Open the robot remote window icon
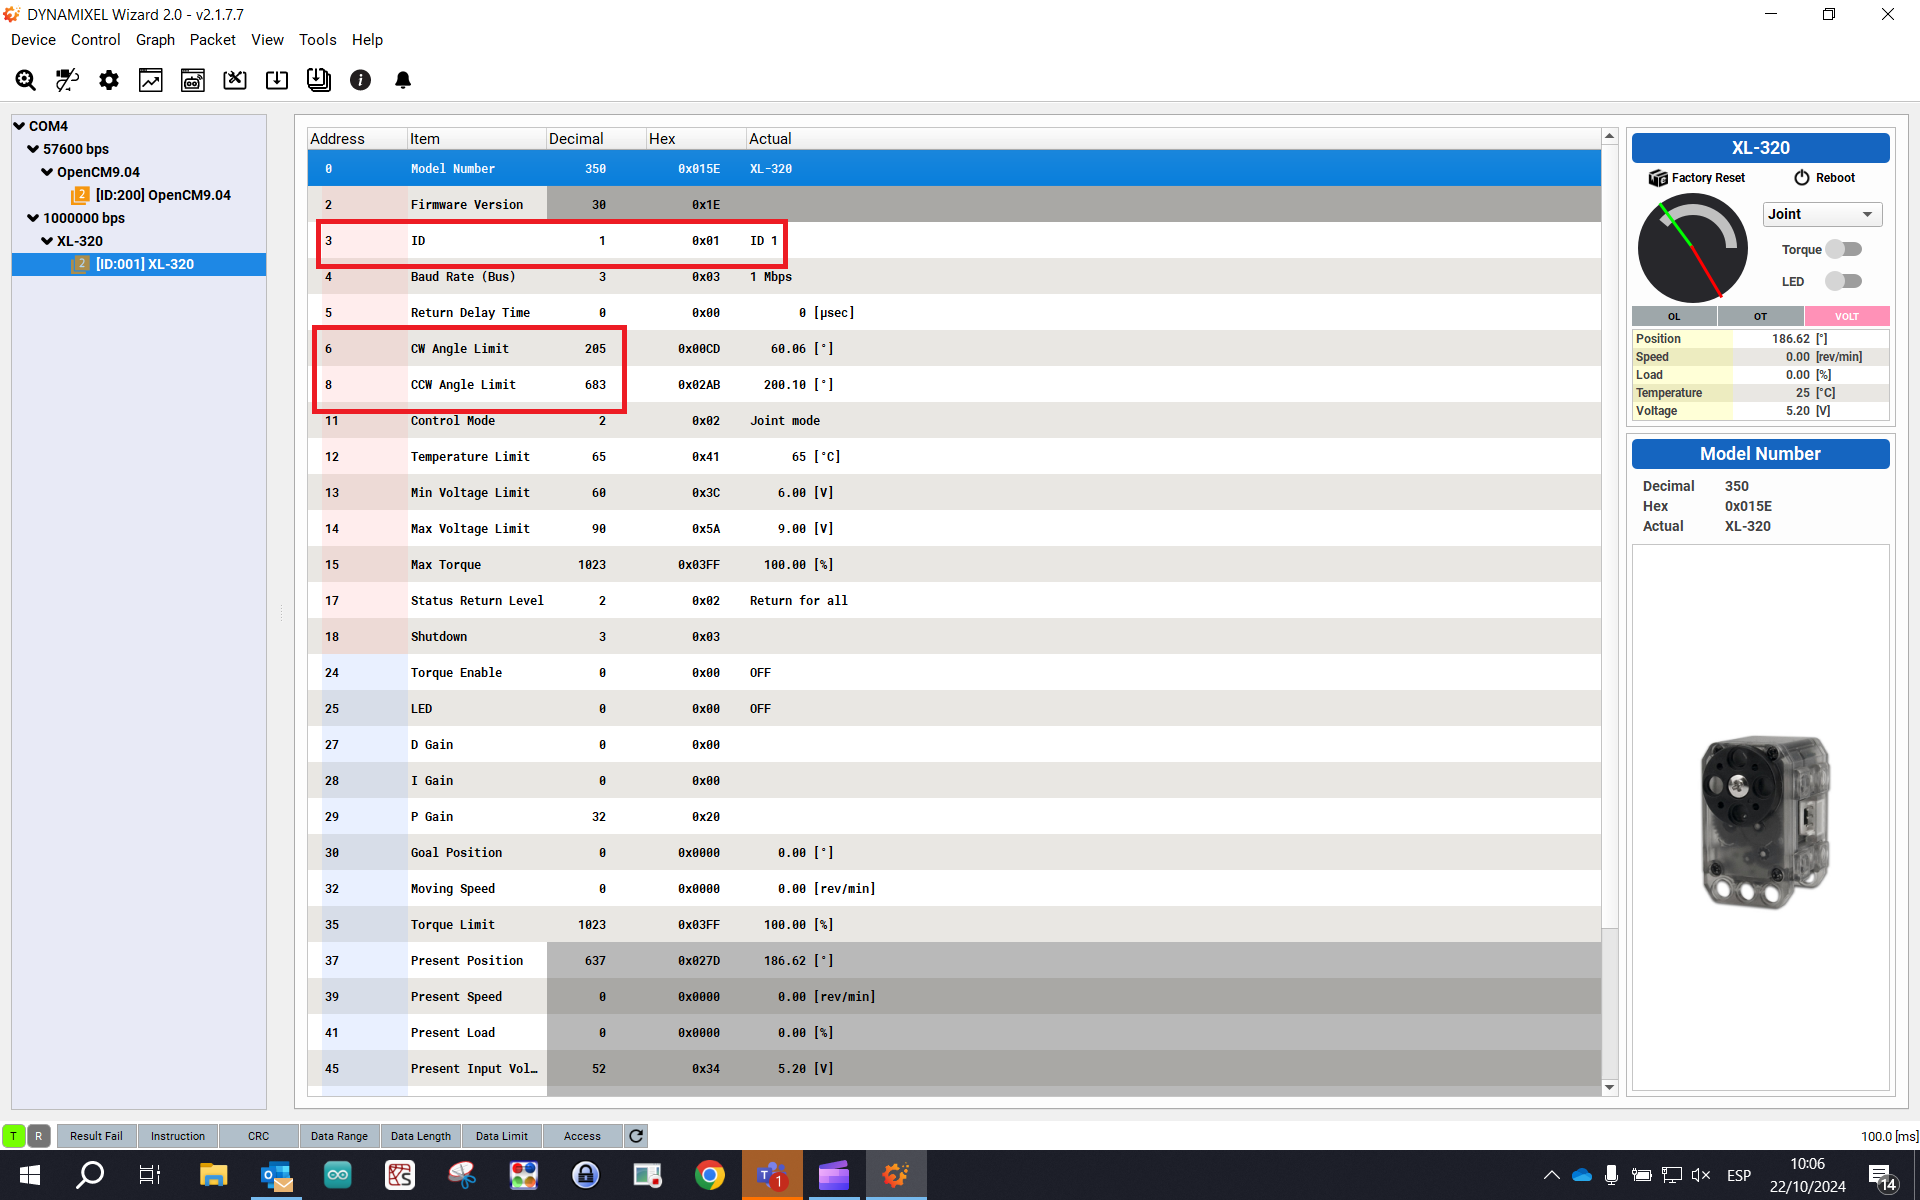 coord(193,80)
